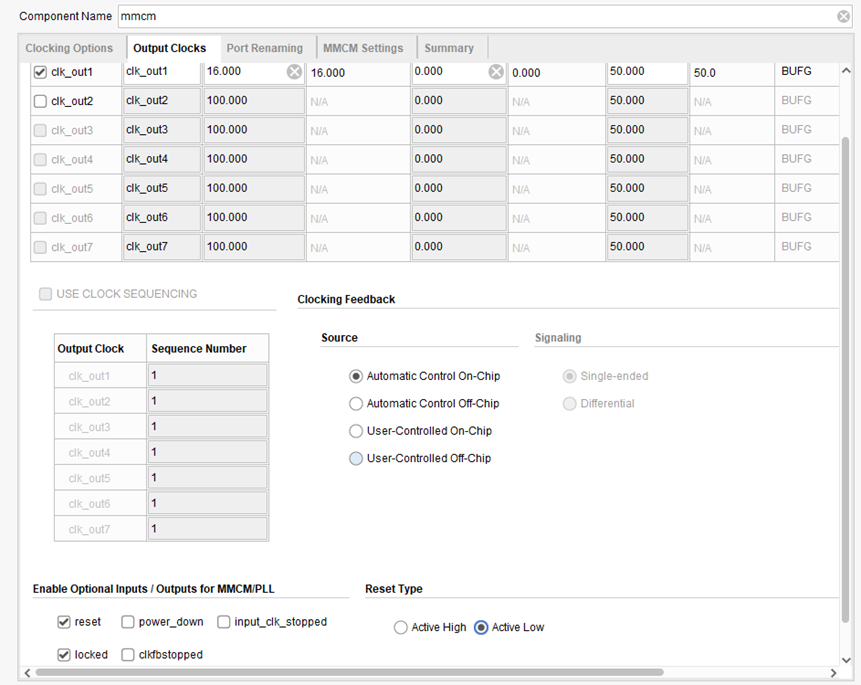This screenshot has height=685, width=861.
Task: Clear clk_out1 requested phase value
Action: (496, 72)
